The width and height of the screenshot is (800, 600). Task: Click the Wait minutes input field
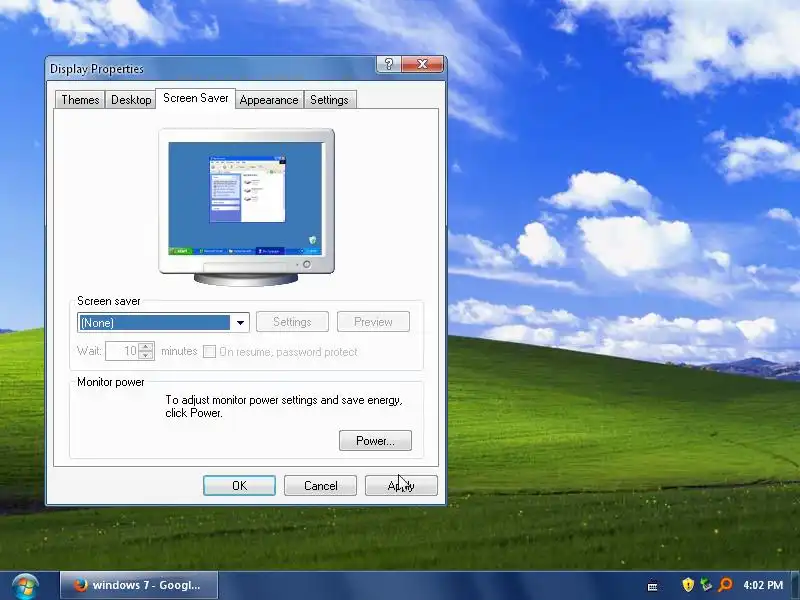pos(121,351)
